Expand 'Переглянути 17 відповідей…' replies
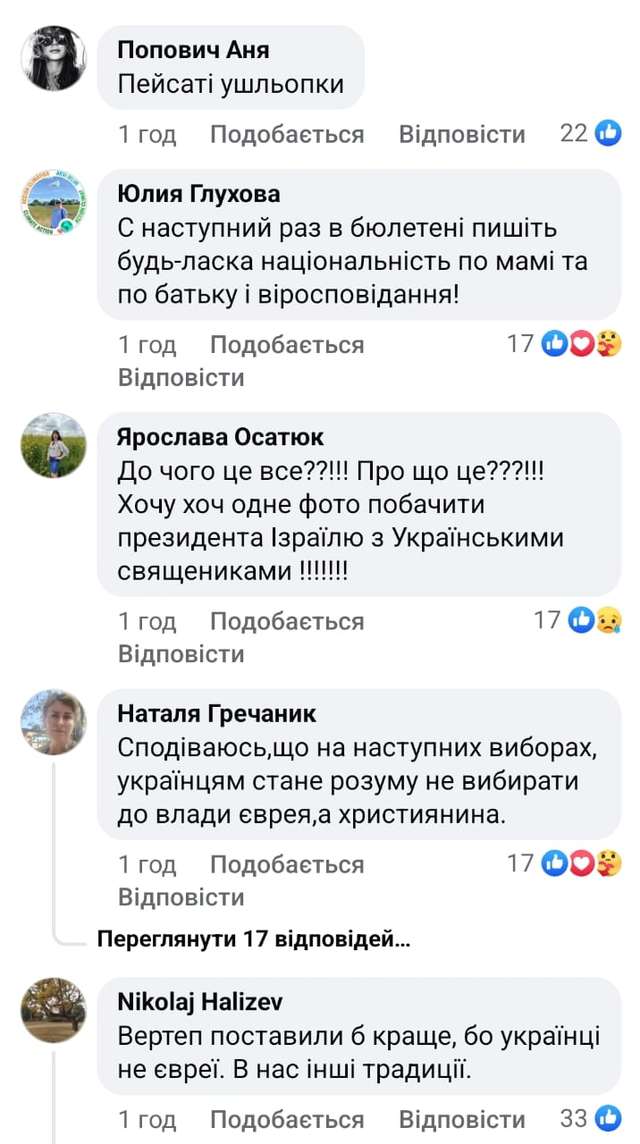The width and height of the screenshot is (640, 1144). click(x=253, y=940)
